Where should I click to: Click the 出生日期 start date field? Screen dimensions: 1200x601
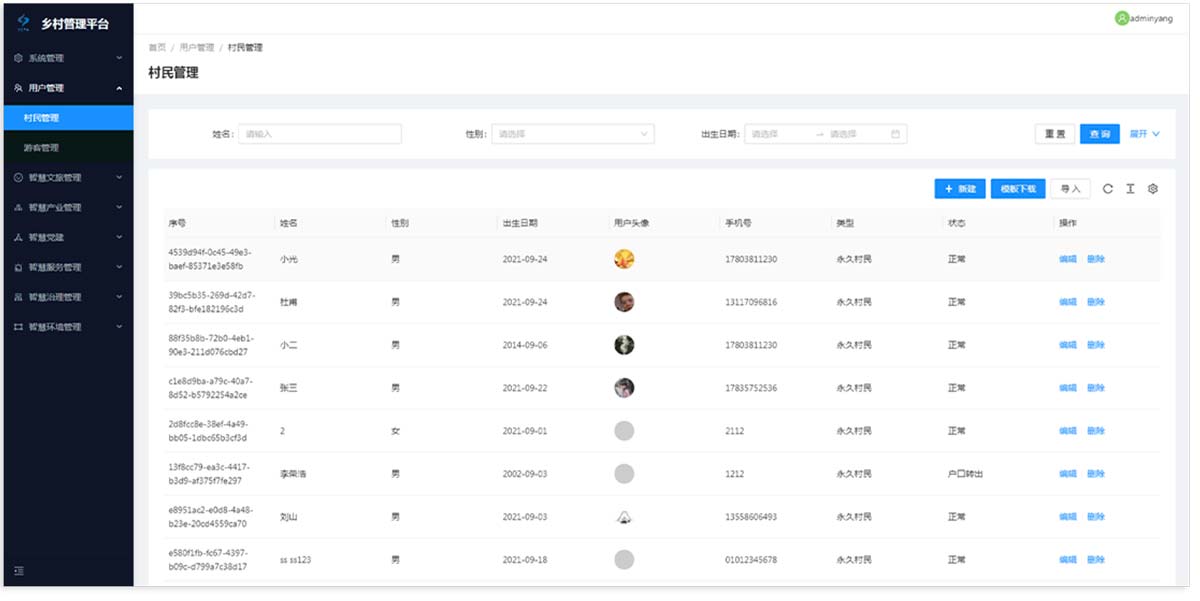(x=777, y=134)
